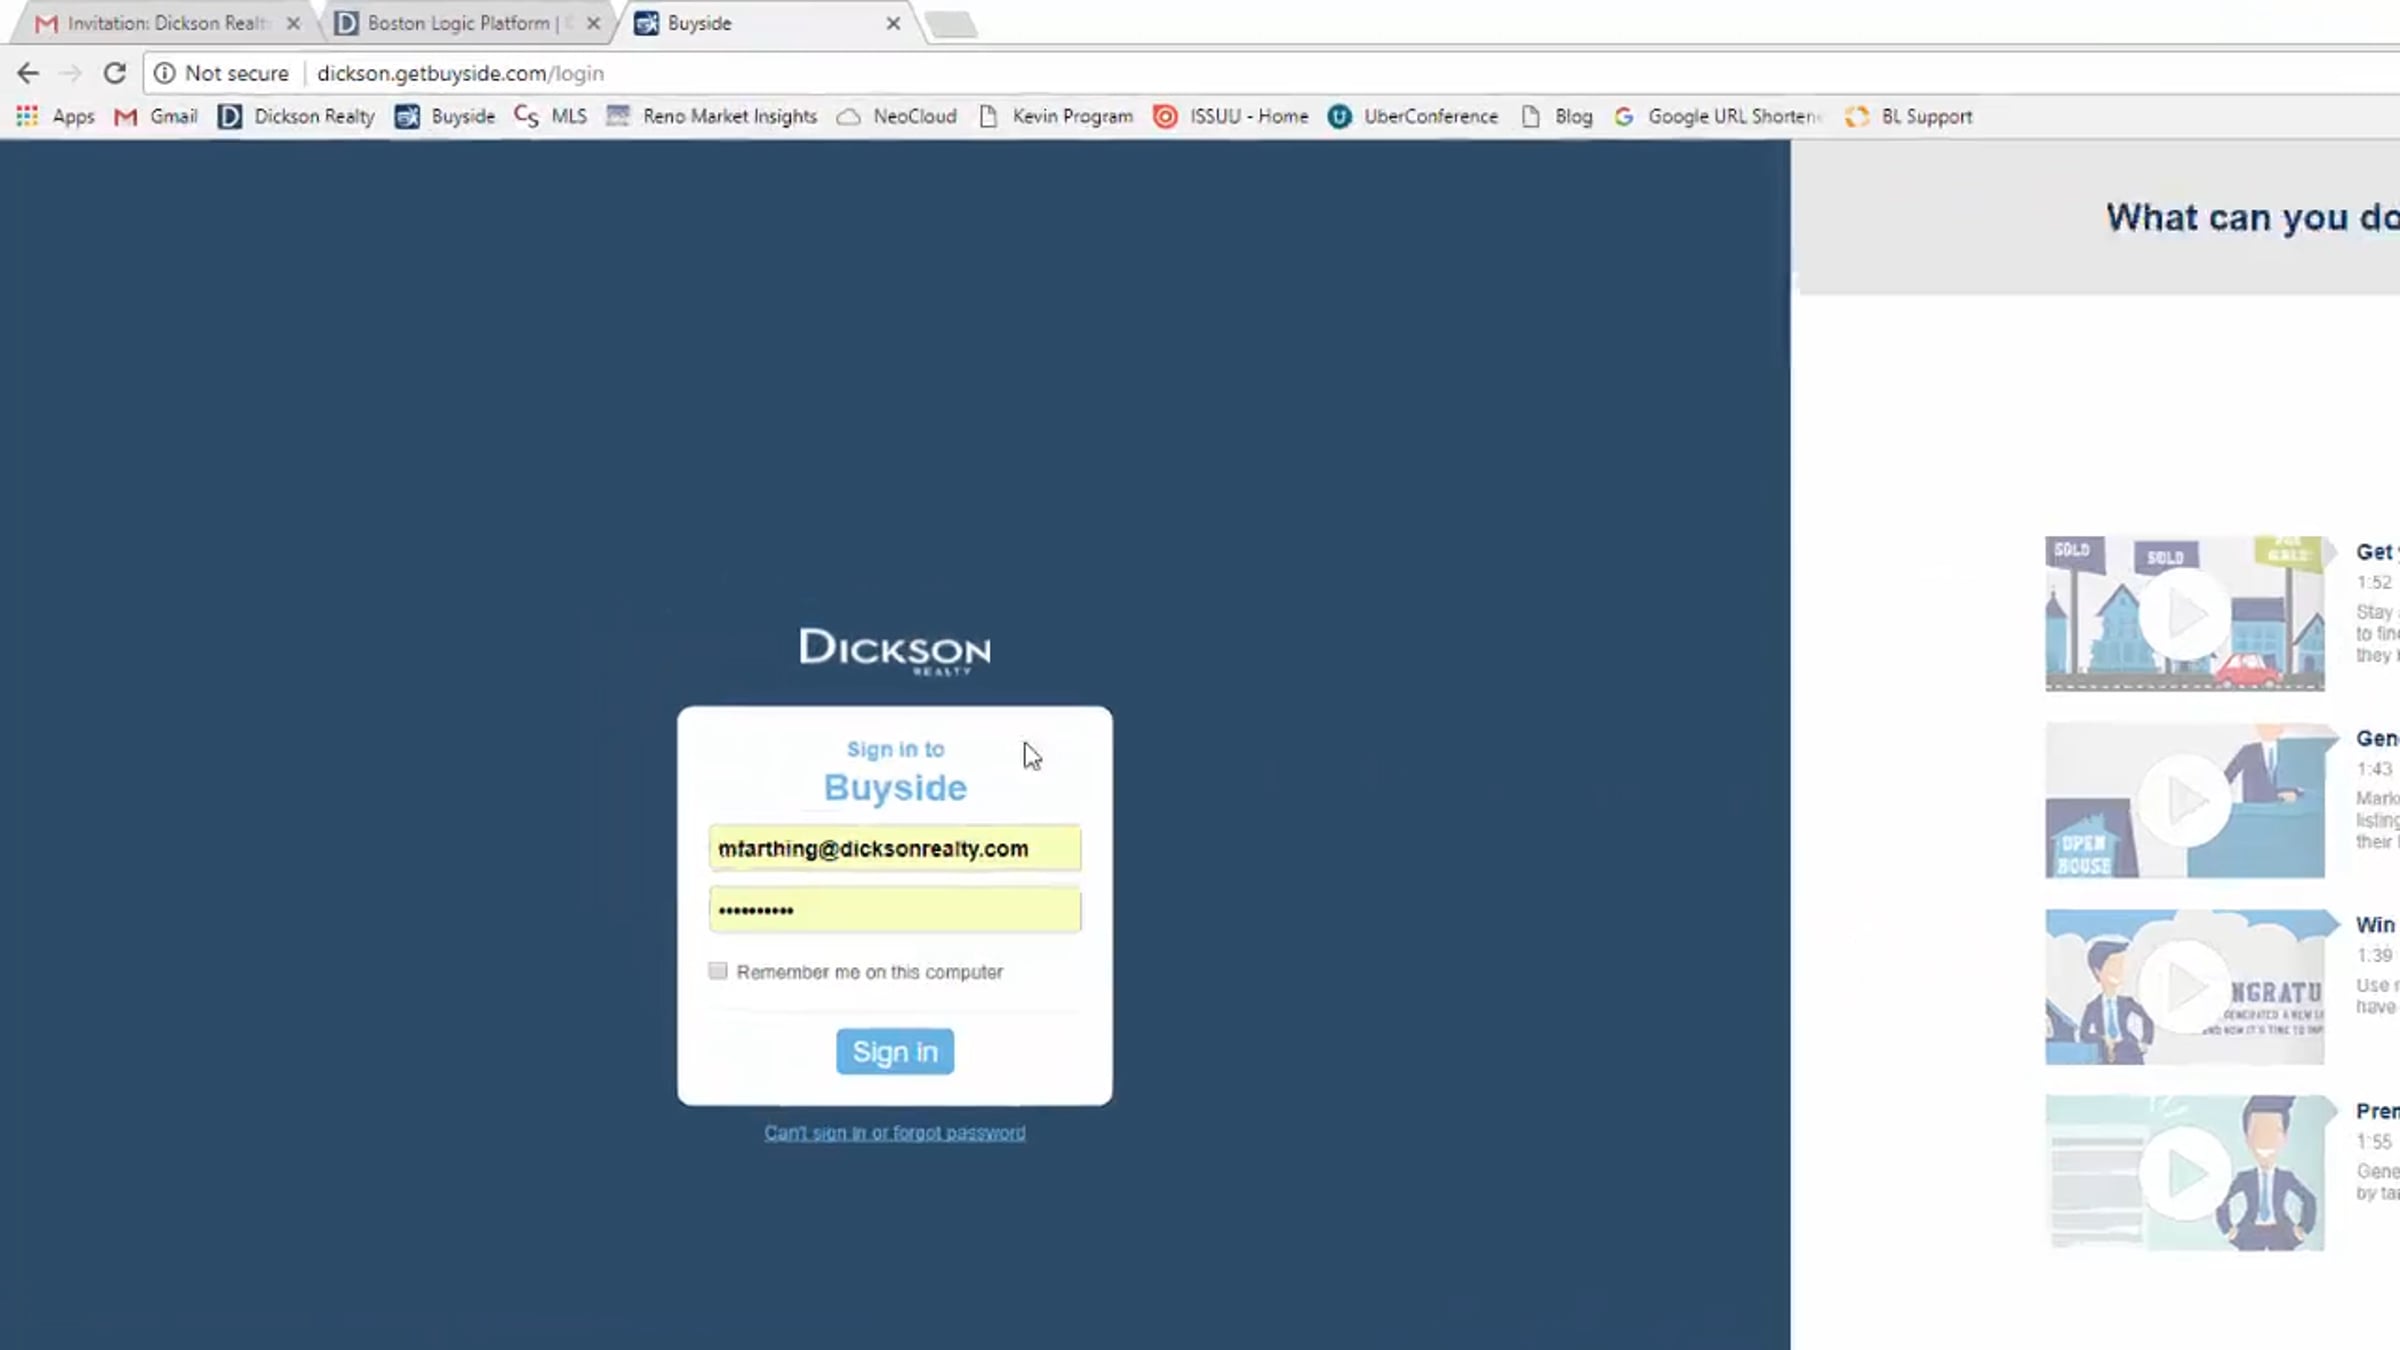
Task: Reload the Buyside login page
Action: tap(115, 73)
